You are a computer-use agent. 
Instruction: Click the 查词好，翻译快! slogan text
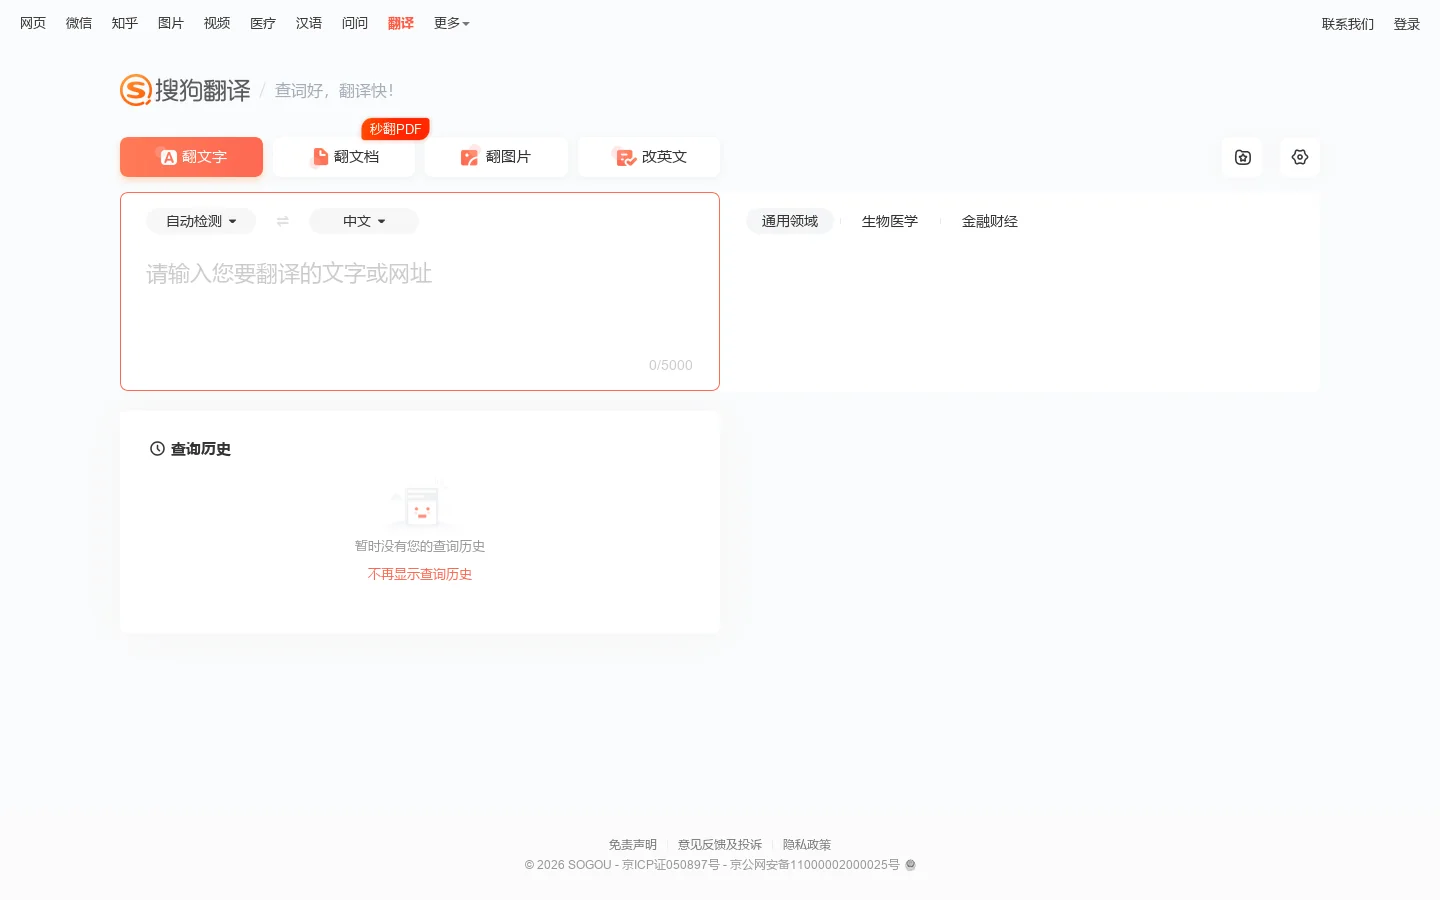334,91
